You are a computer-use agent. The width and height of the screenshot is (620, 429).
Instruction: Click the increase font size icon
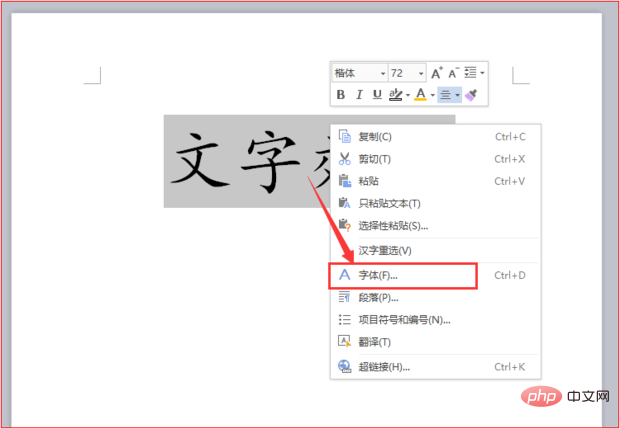[x=437, y=73]
